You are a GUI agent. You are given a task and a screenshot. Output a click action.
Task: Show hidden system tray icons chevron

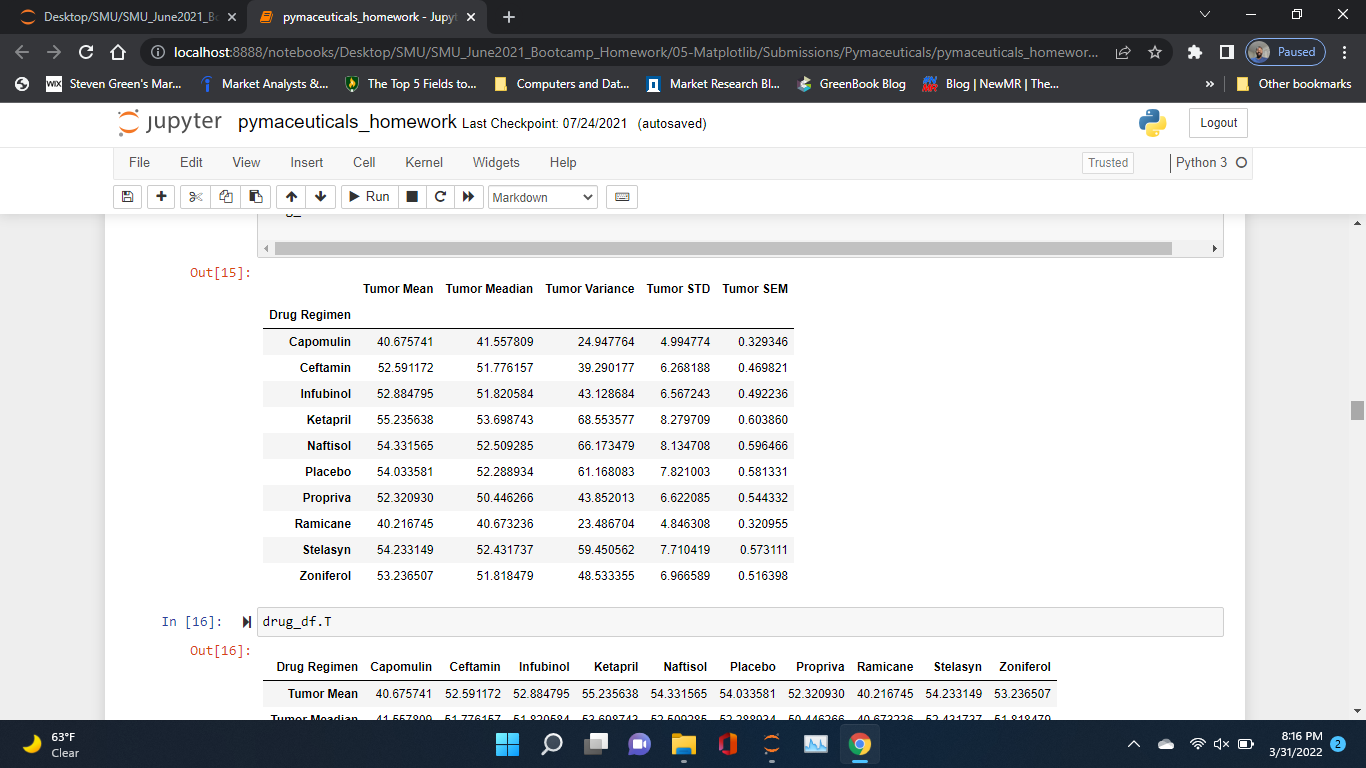coord(1134,744)
